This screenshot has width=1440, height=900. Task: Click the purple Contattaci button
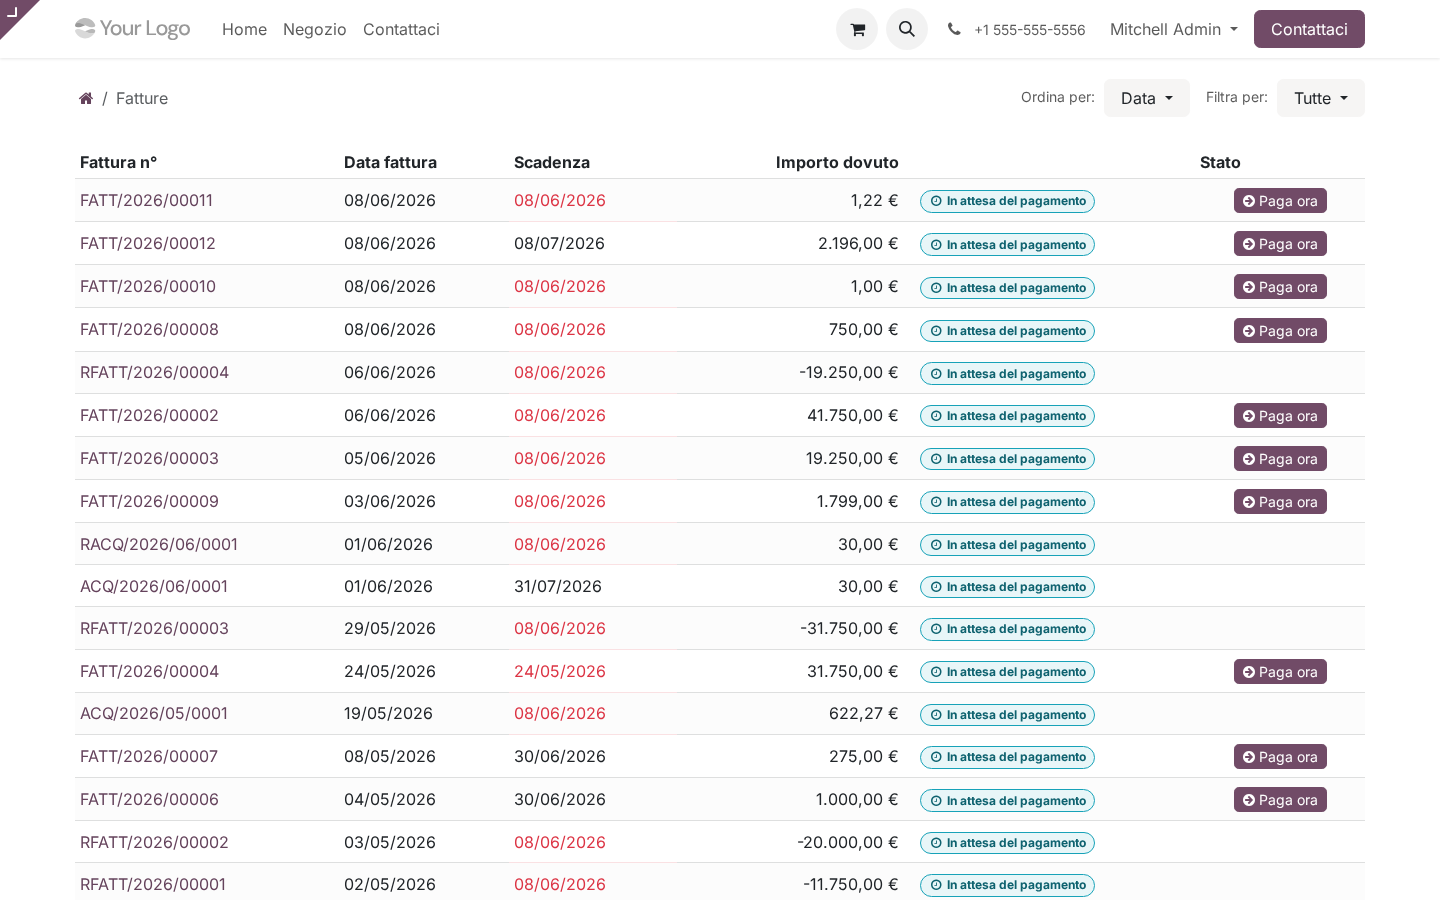tap(1309, 29)
